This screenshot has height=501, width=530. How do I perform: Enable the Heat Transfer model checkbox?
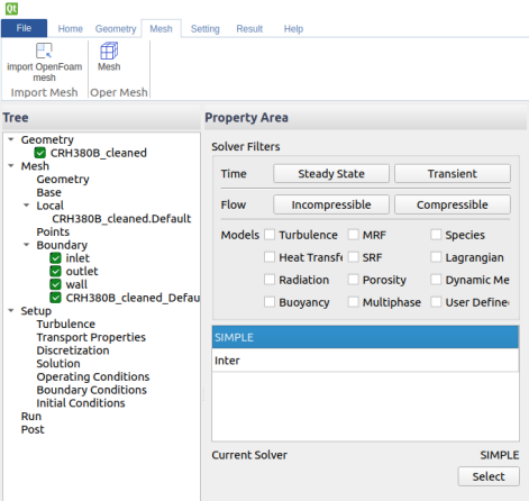click(269, 257)
